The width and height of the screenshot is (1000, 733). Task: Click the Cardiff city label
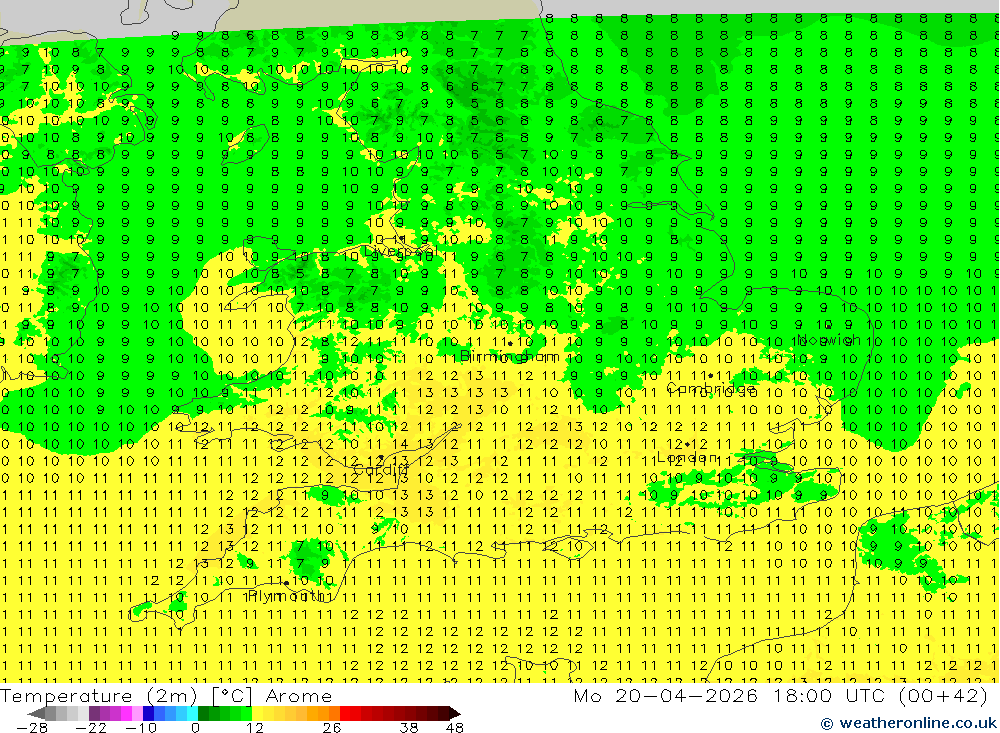click(x=380, y=470)
